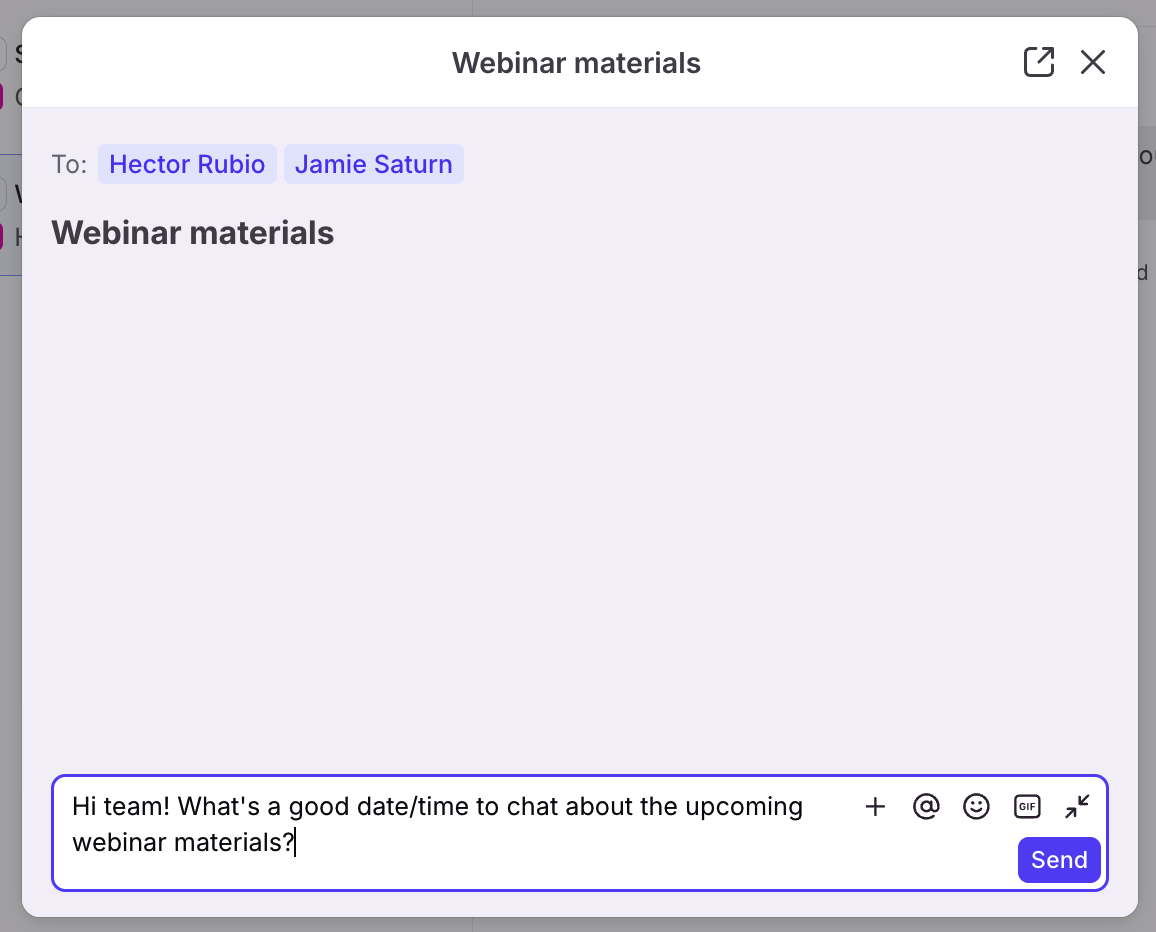Click the lower pink icon at left edge
Screen dimensions: 1156x932
(3, 237)
